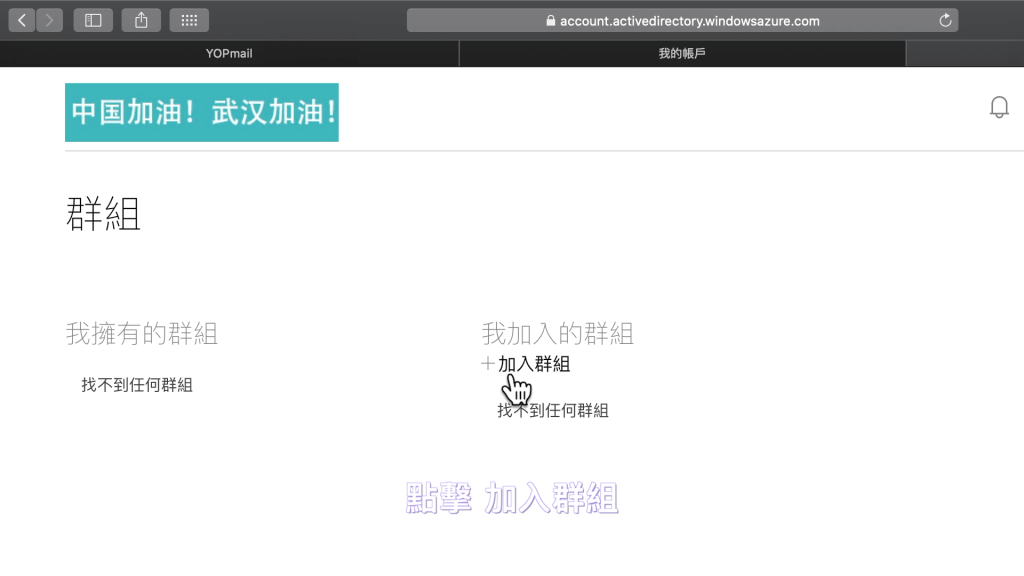Viewport: 1024px width, 576px height.
Task: Open the tab overview grid icon
Action: point(189,20)
